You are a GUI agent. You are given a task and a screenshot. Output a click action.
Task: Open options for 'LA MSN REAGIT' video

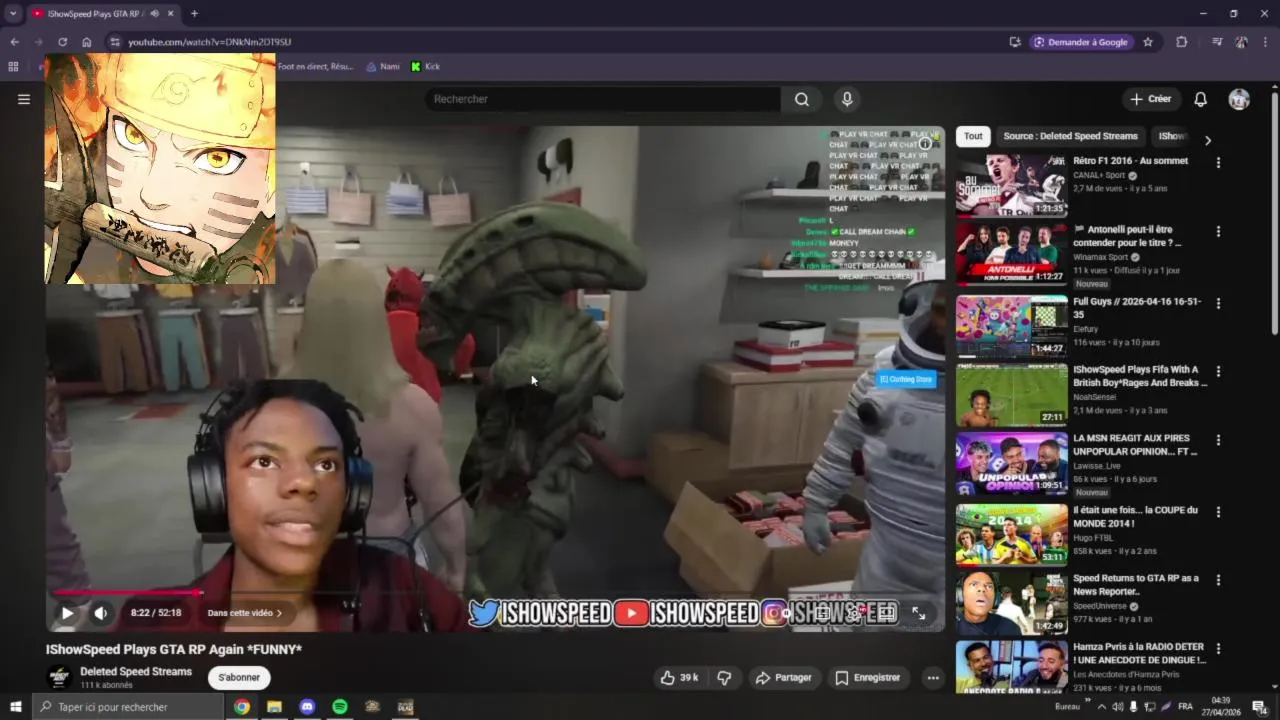(x=1218, y=440)
